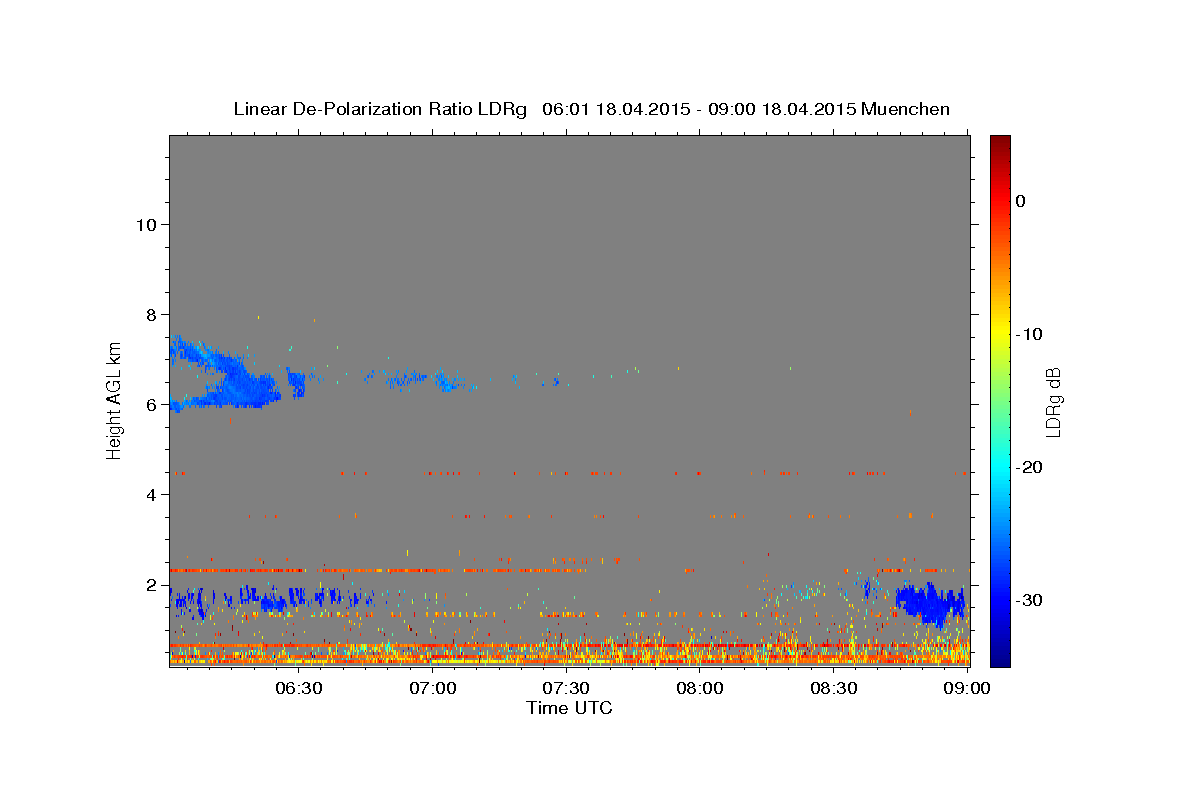
Task: Click the '-30' colorbar tick label
Action: click(1030, 600)
